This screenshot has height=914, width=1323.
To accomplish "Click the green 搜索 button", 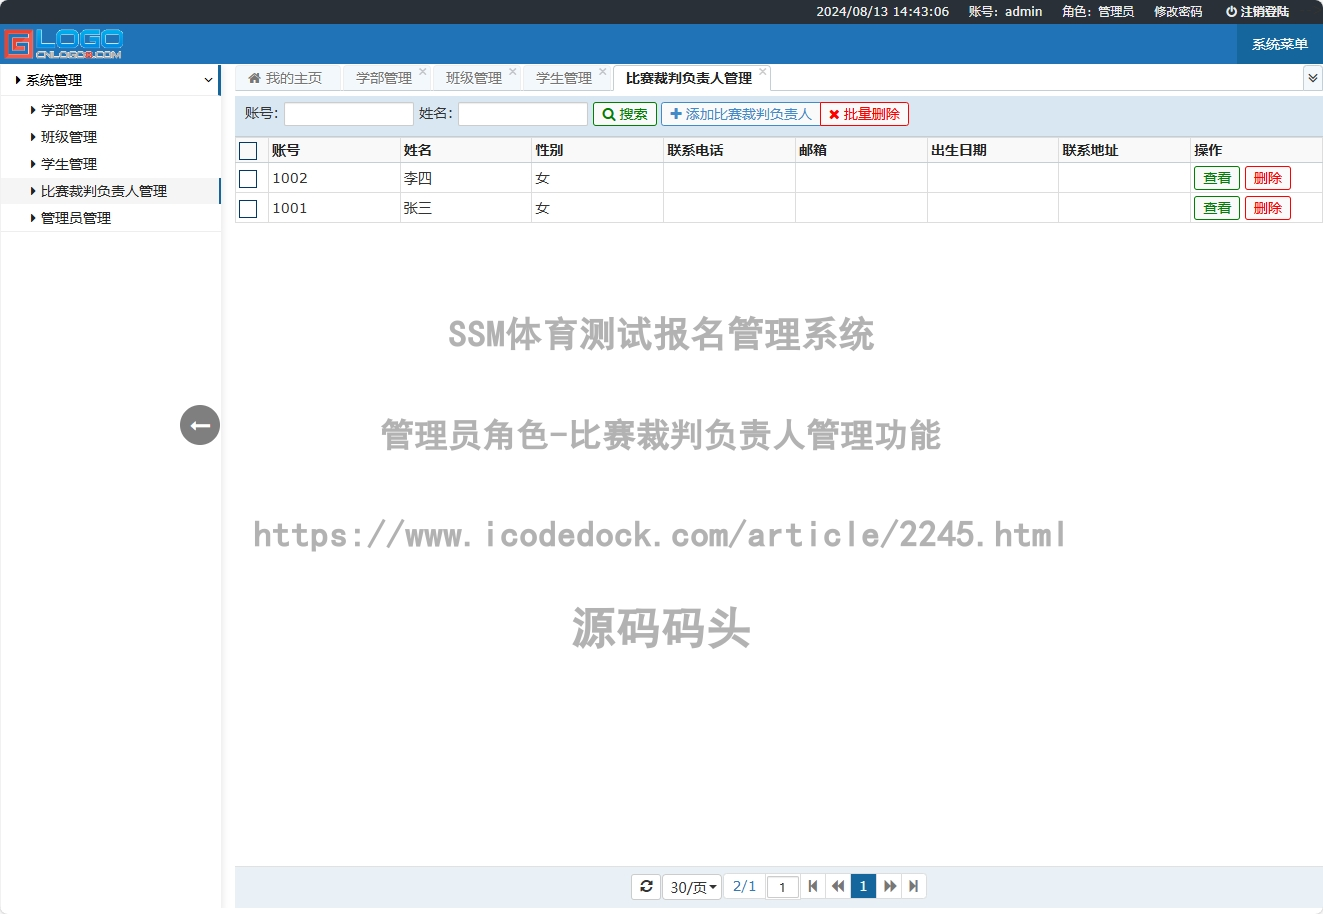I will 625,114.
